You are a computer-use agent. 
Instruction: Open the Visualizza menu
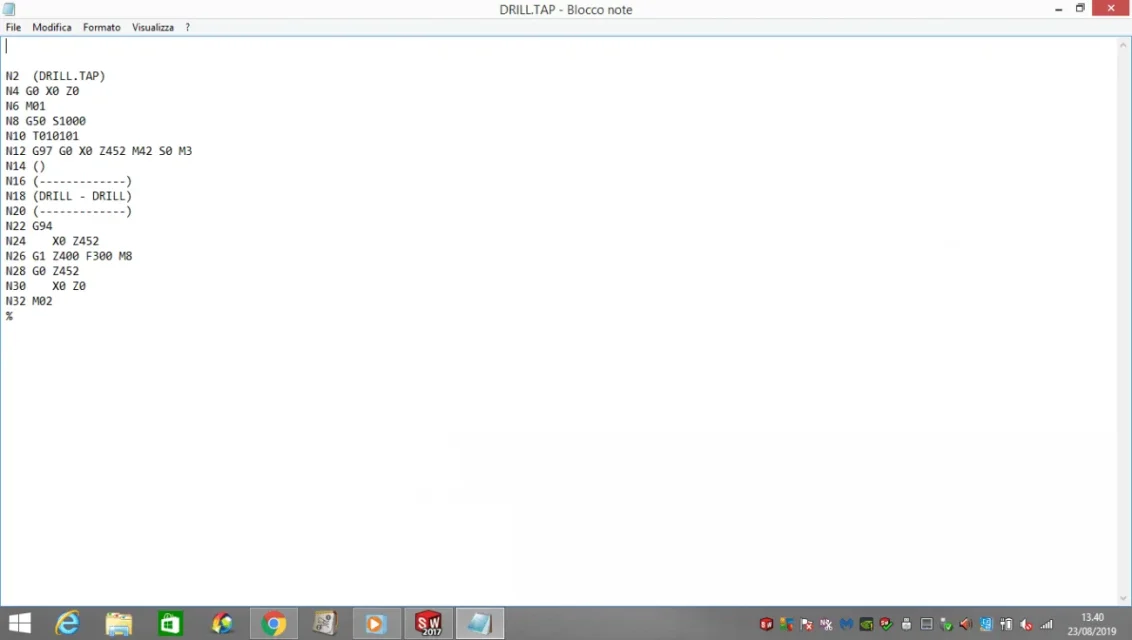153,27
